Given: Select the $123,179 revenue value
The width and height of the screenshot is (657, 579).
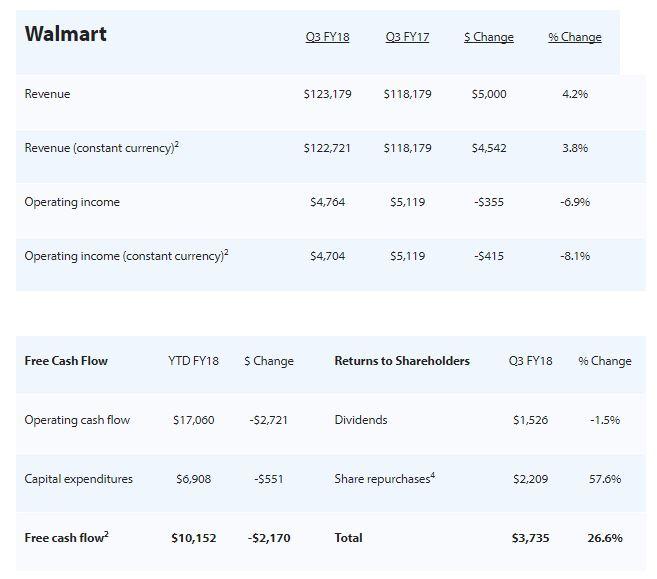Looking at the screenshot, I should pyautogui.click(x=327, y=94).
